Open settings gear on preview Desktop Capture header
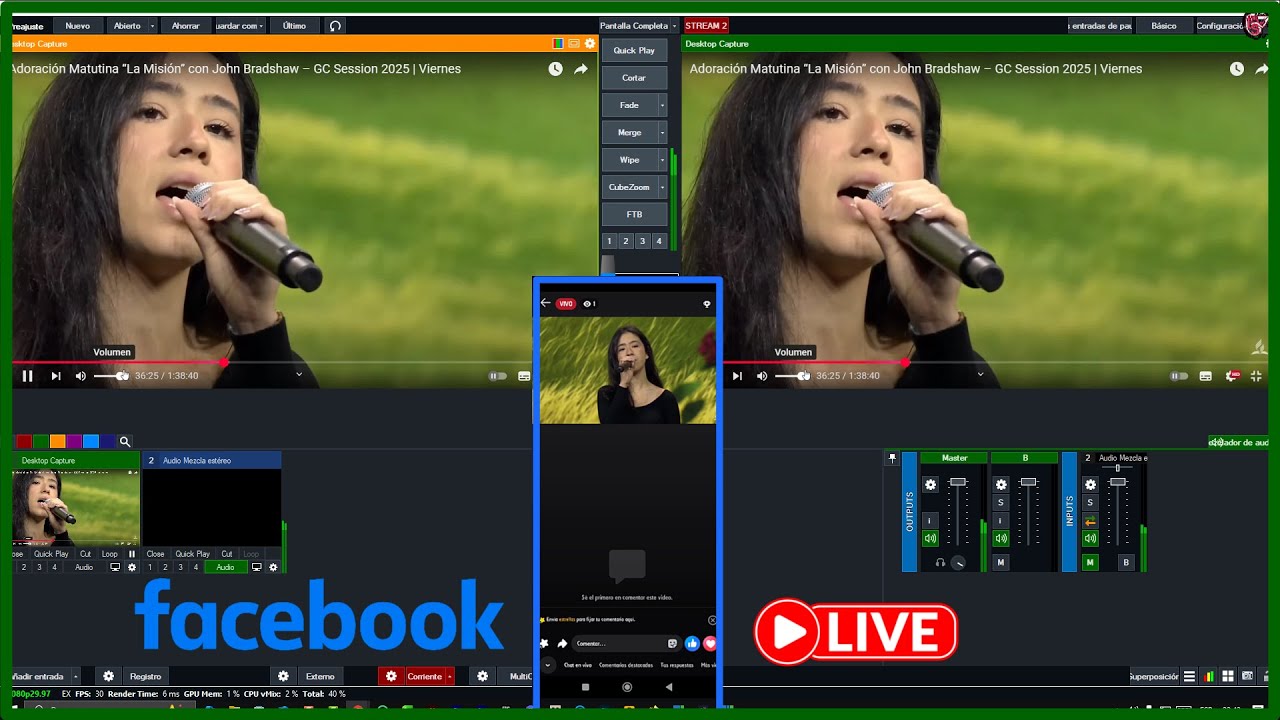Screen dimensions: 1280x720 tap(590, 44)
